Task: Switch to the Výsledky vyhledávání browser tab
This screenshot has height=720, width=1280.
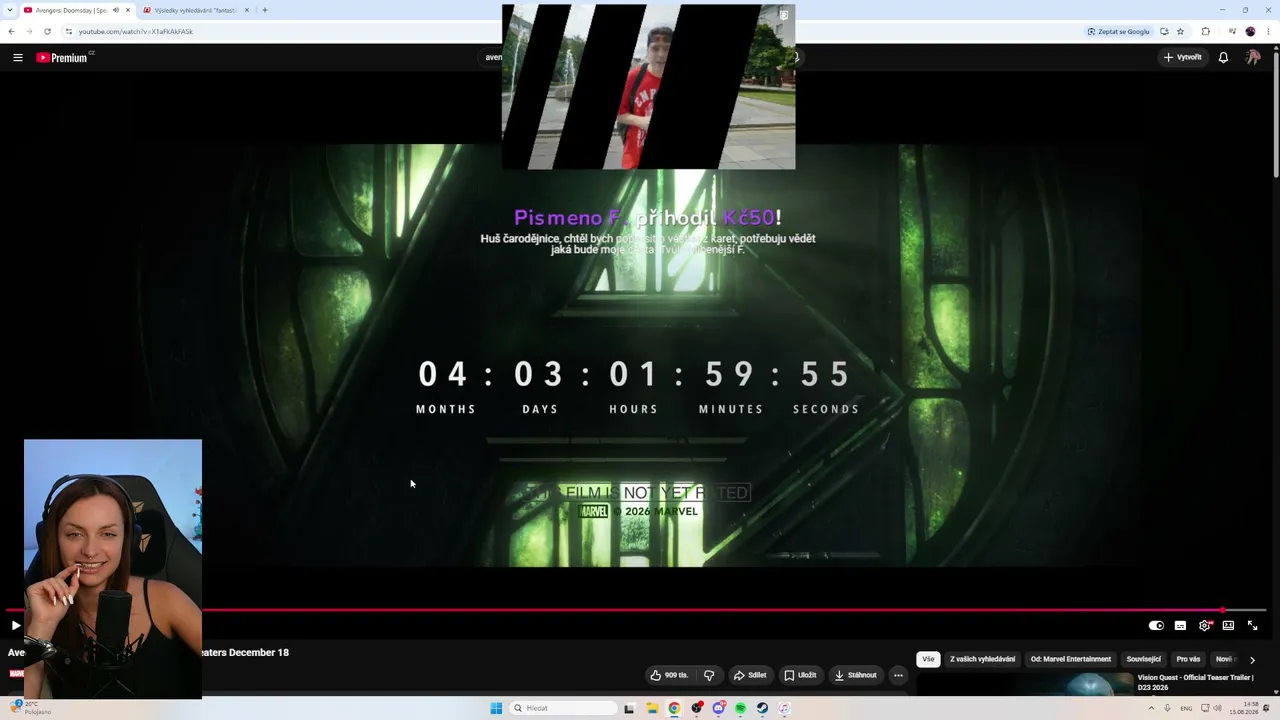Action: (x=196, y=10)
